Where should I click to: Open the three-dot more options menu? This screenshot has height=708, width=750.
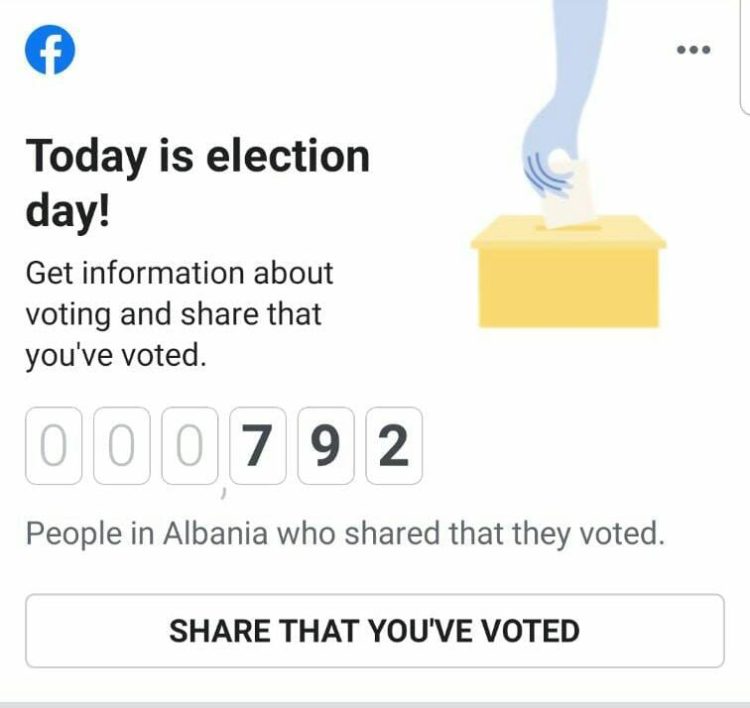point(694,49)
